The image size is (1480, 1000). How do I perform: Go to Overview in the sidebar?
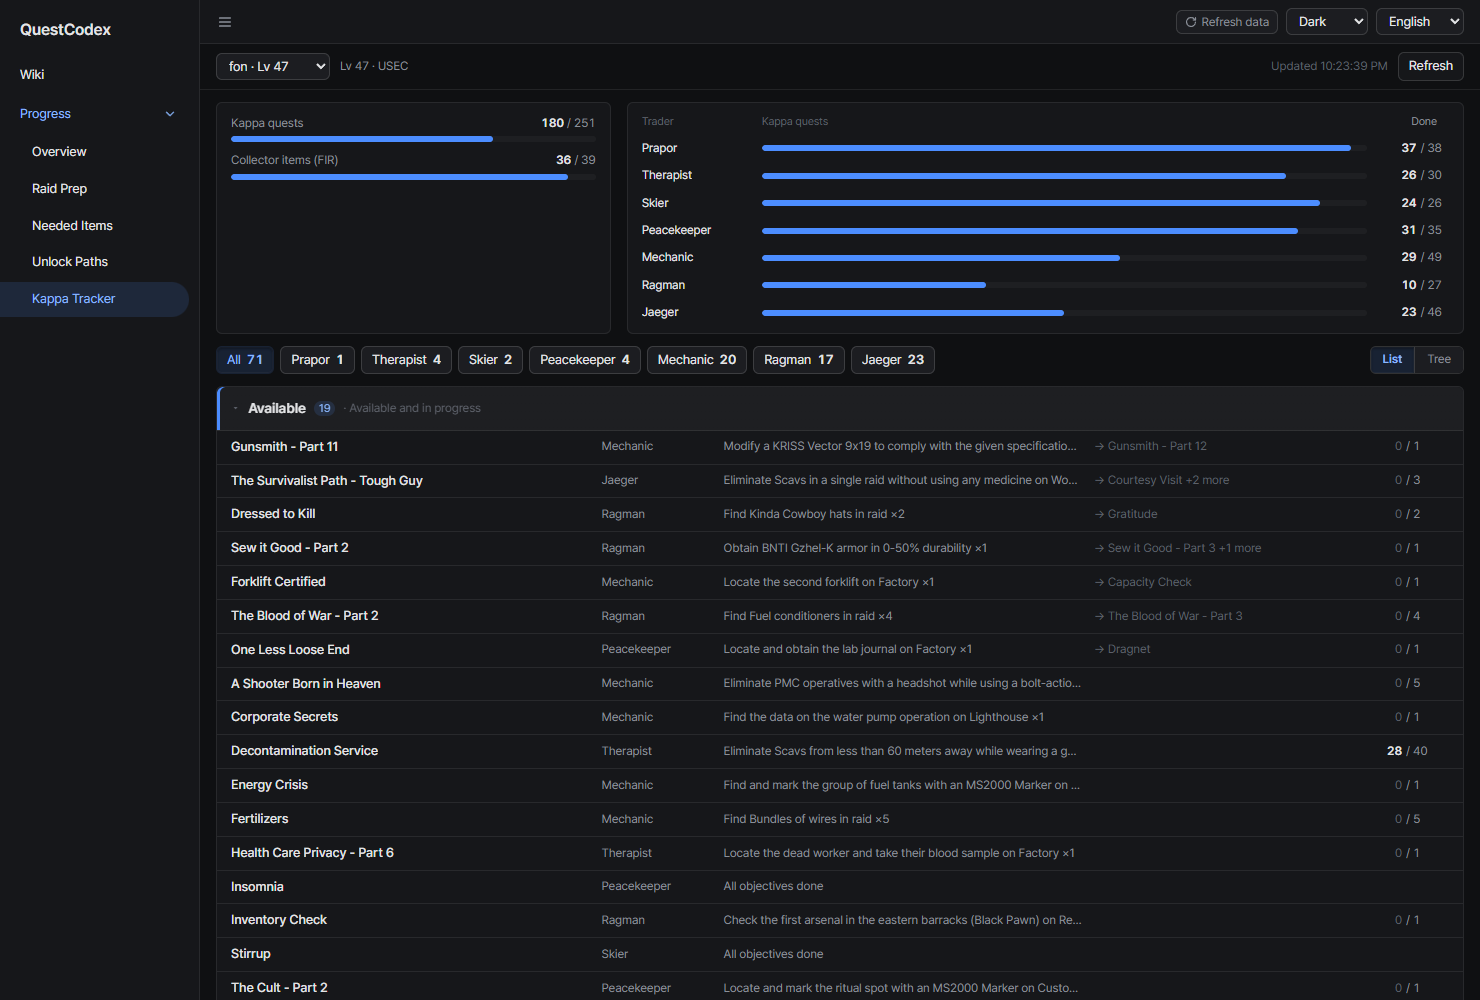[x=59, y=152]
